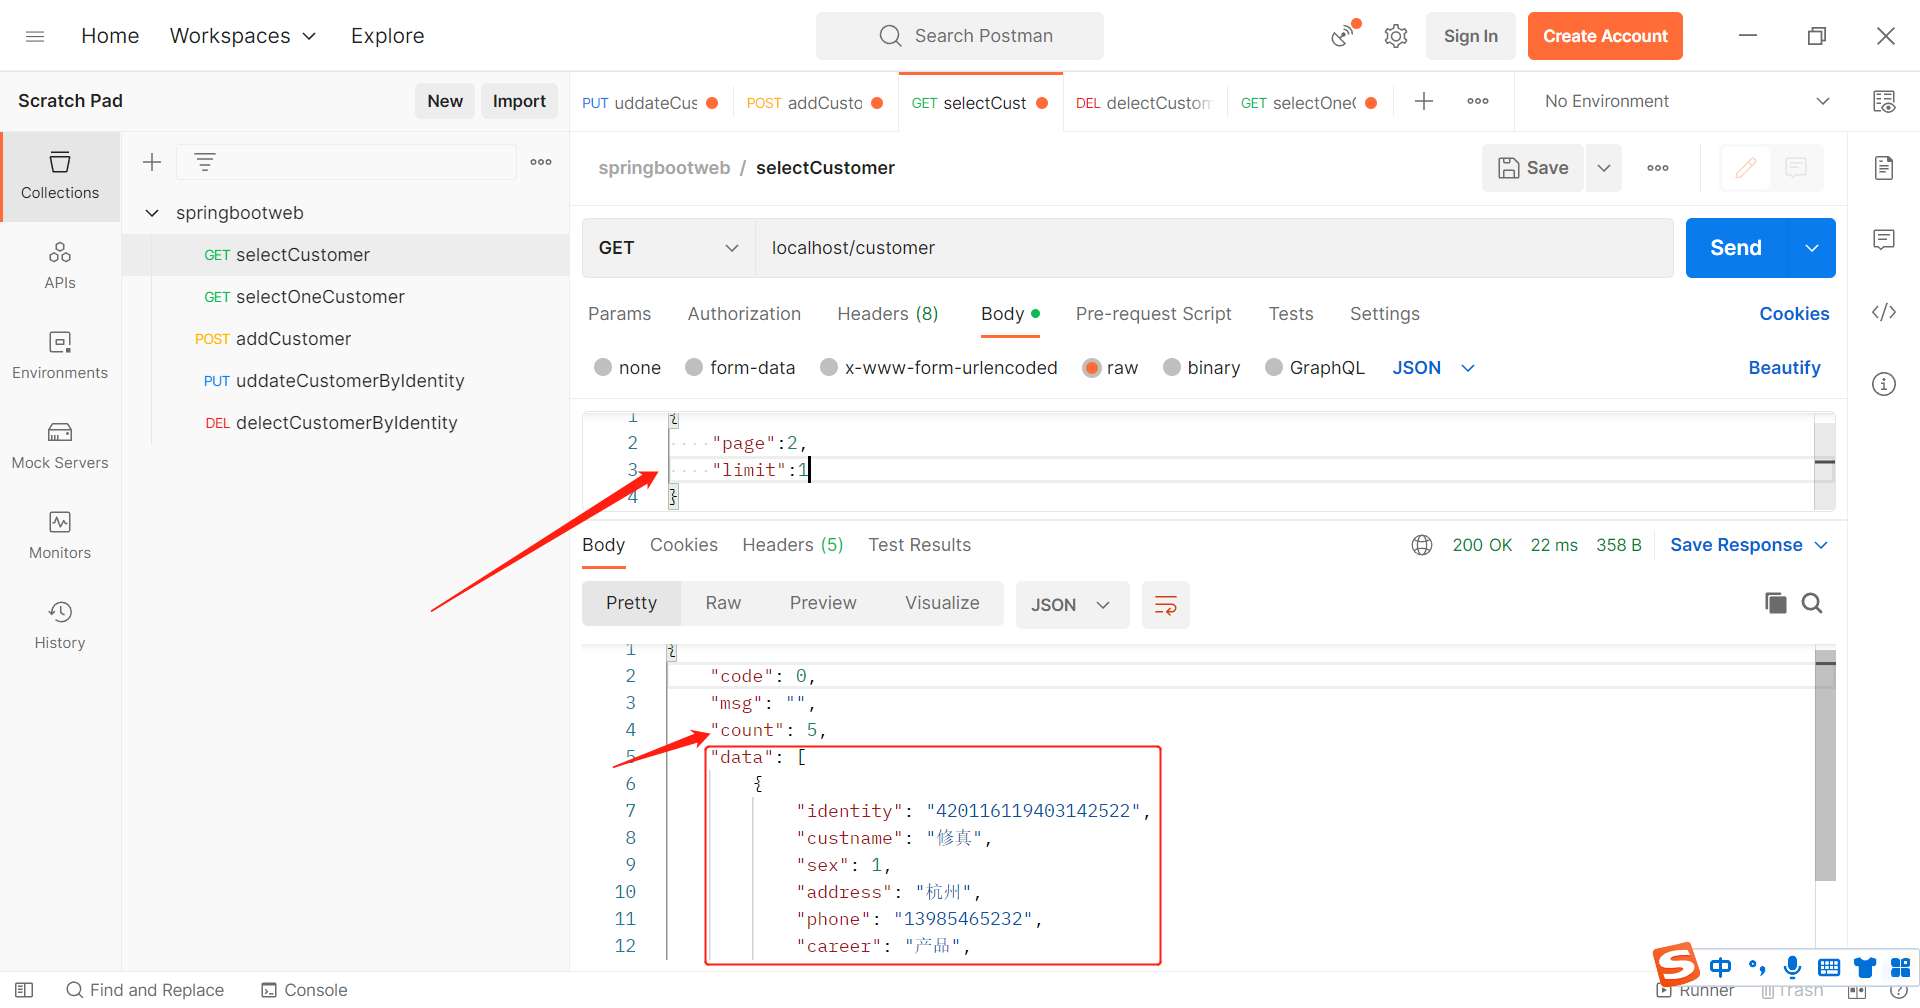This screenshot has height=1008, width=1920.
Task: Open the satellite sync status icon
Action: (x=1344, y=36)
